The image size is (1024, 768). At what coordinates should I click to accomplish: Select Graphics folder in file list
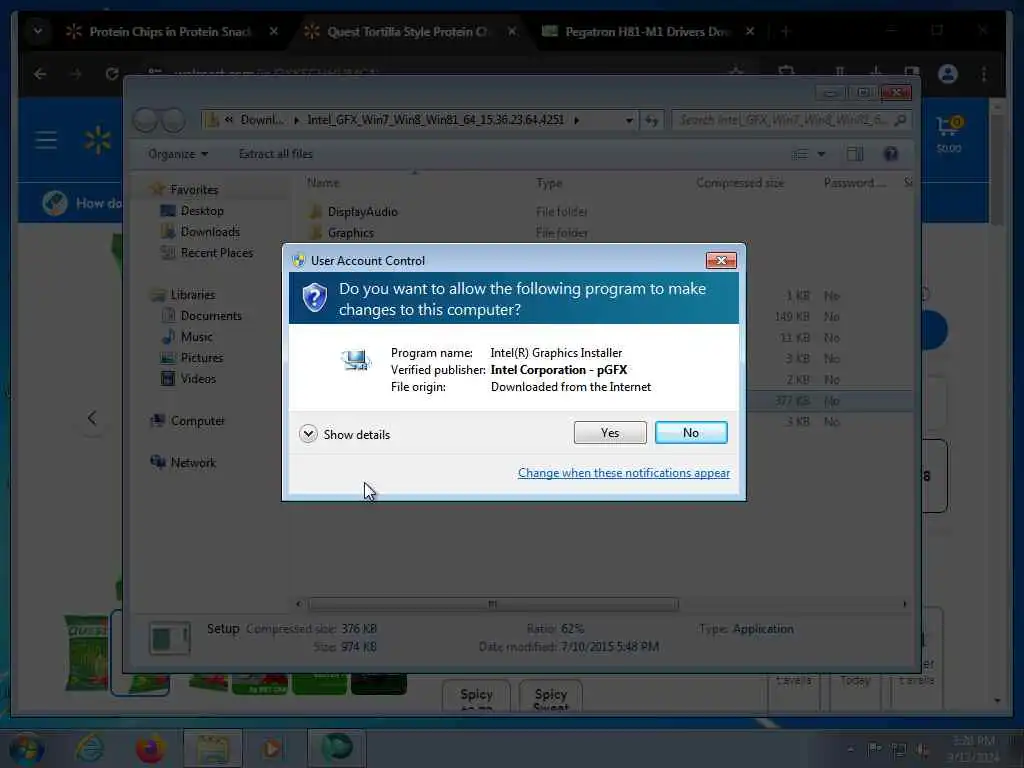(x=351, y=232)
